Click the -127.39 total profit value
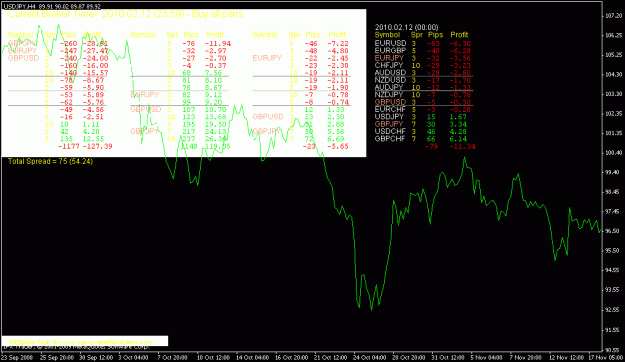This screenshot has width=625, height=362. [97, 146]
